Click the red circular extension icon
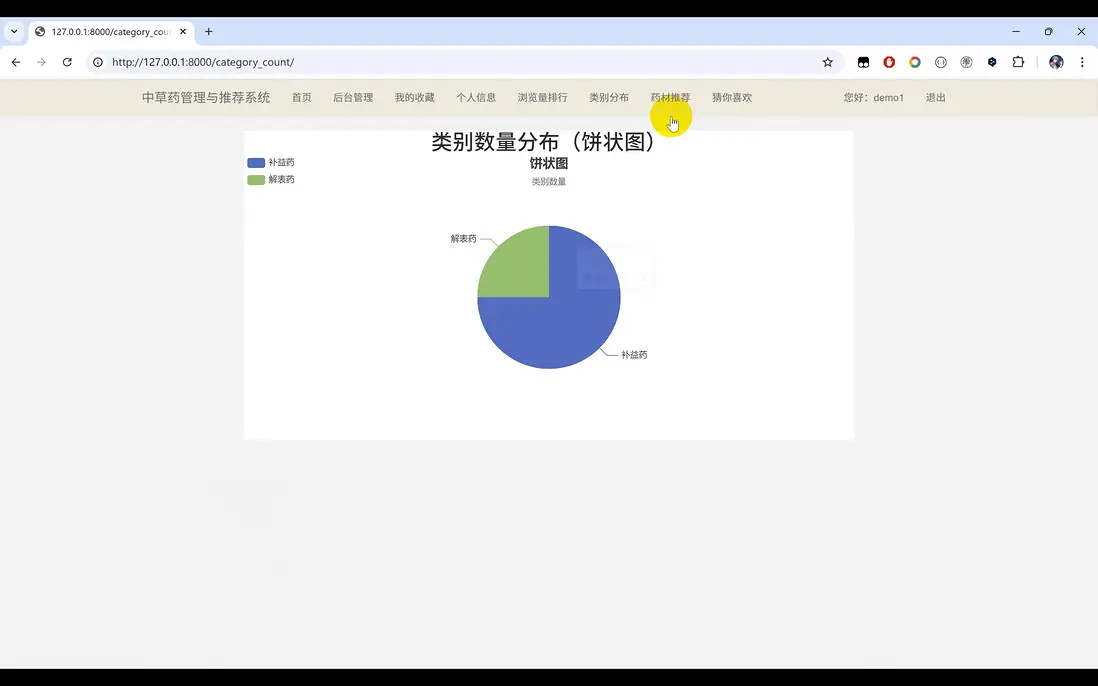The image size is (1098, 686). 889,62
